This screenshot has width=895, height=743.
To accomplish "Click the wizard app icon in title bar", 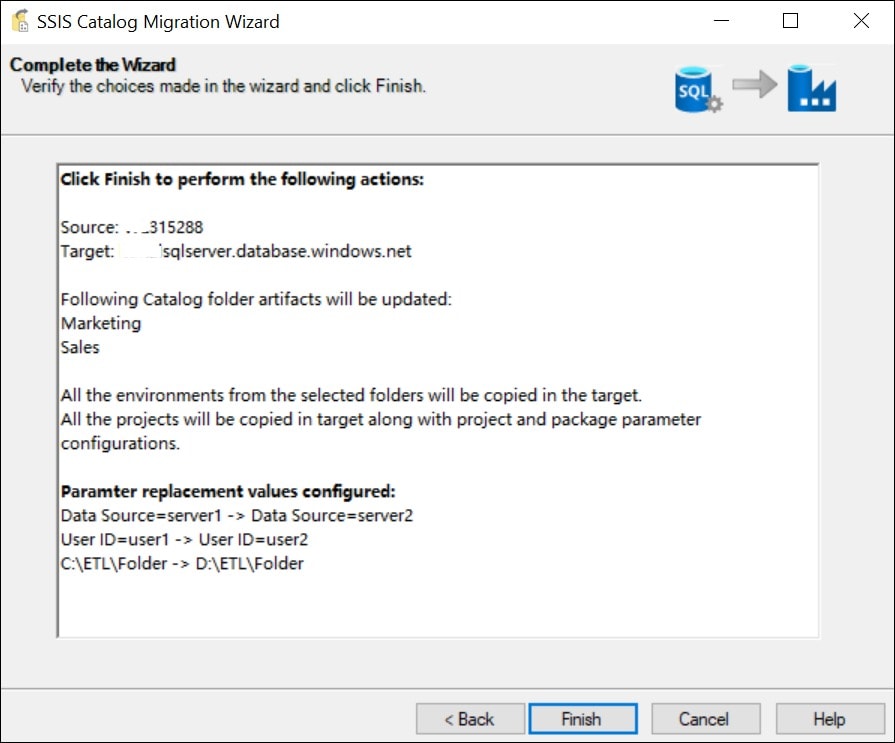I will [19, 21].
